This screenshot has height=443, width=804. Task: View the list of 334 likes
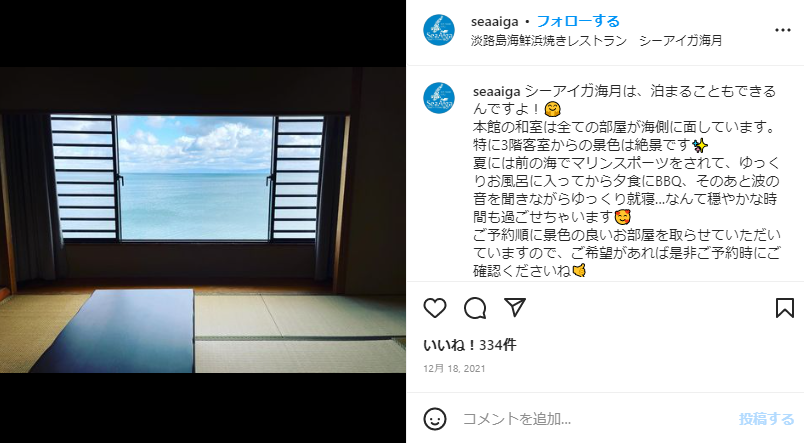point(470,345)
